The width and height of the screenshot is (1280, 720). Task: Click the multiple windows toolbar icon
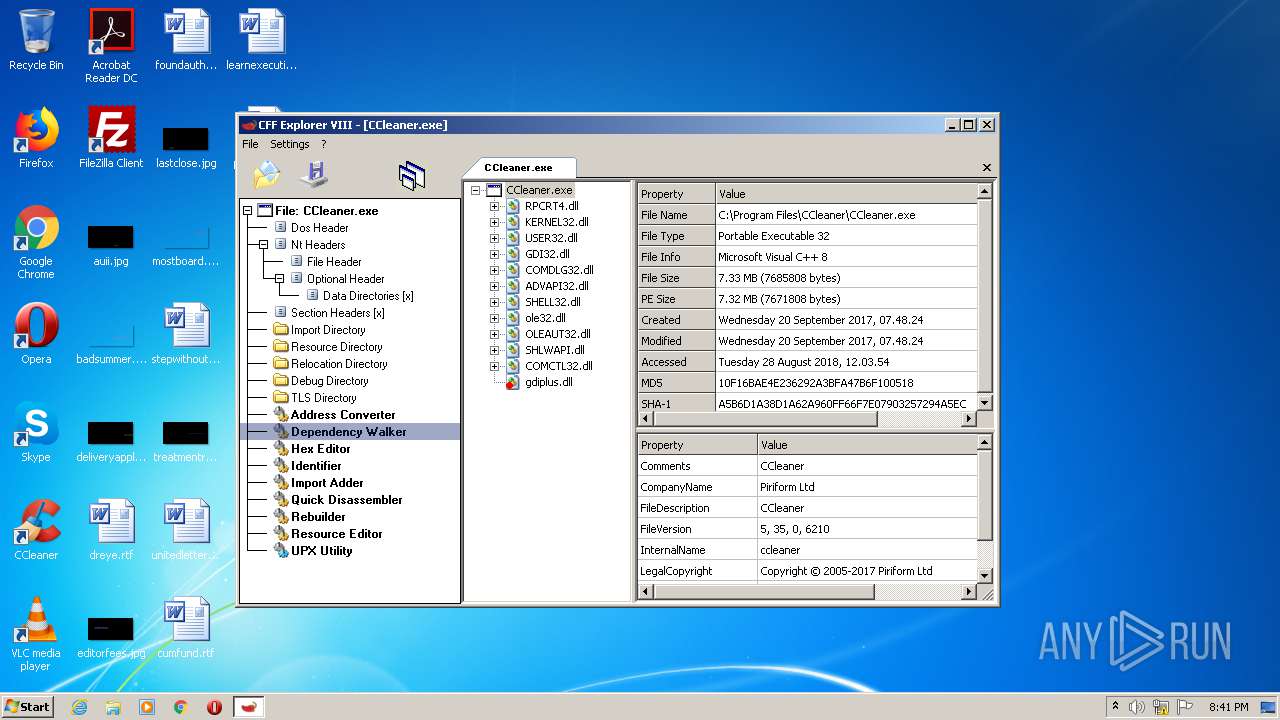412,176
